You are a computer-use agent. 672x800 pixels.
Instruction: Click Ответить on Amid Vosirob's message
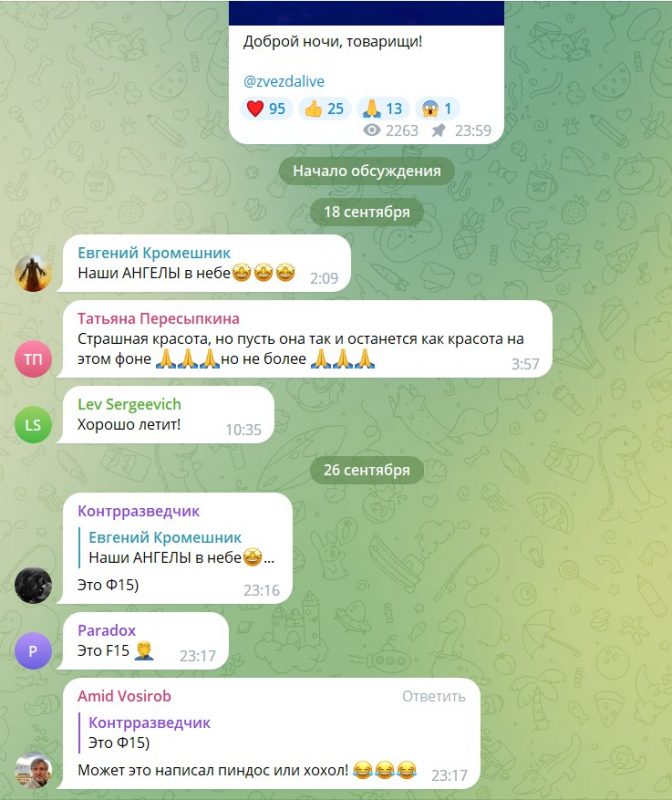[433, 696]
